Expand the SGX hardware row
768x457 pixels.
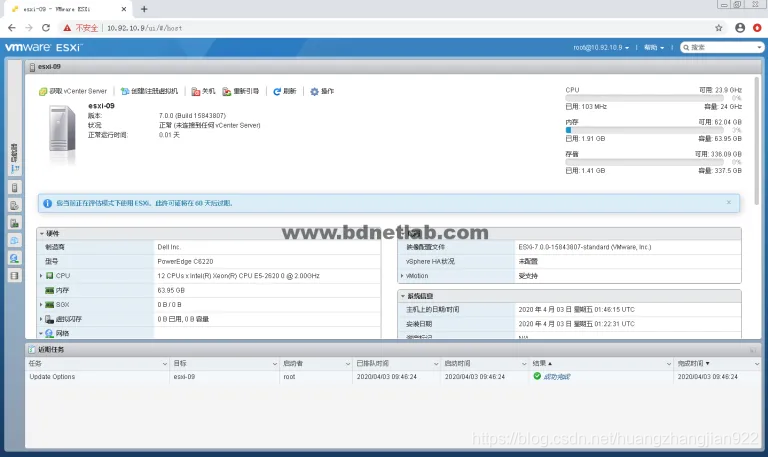pos(41,305)
